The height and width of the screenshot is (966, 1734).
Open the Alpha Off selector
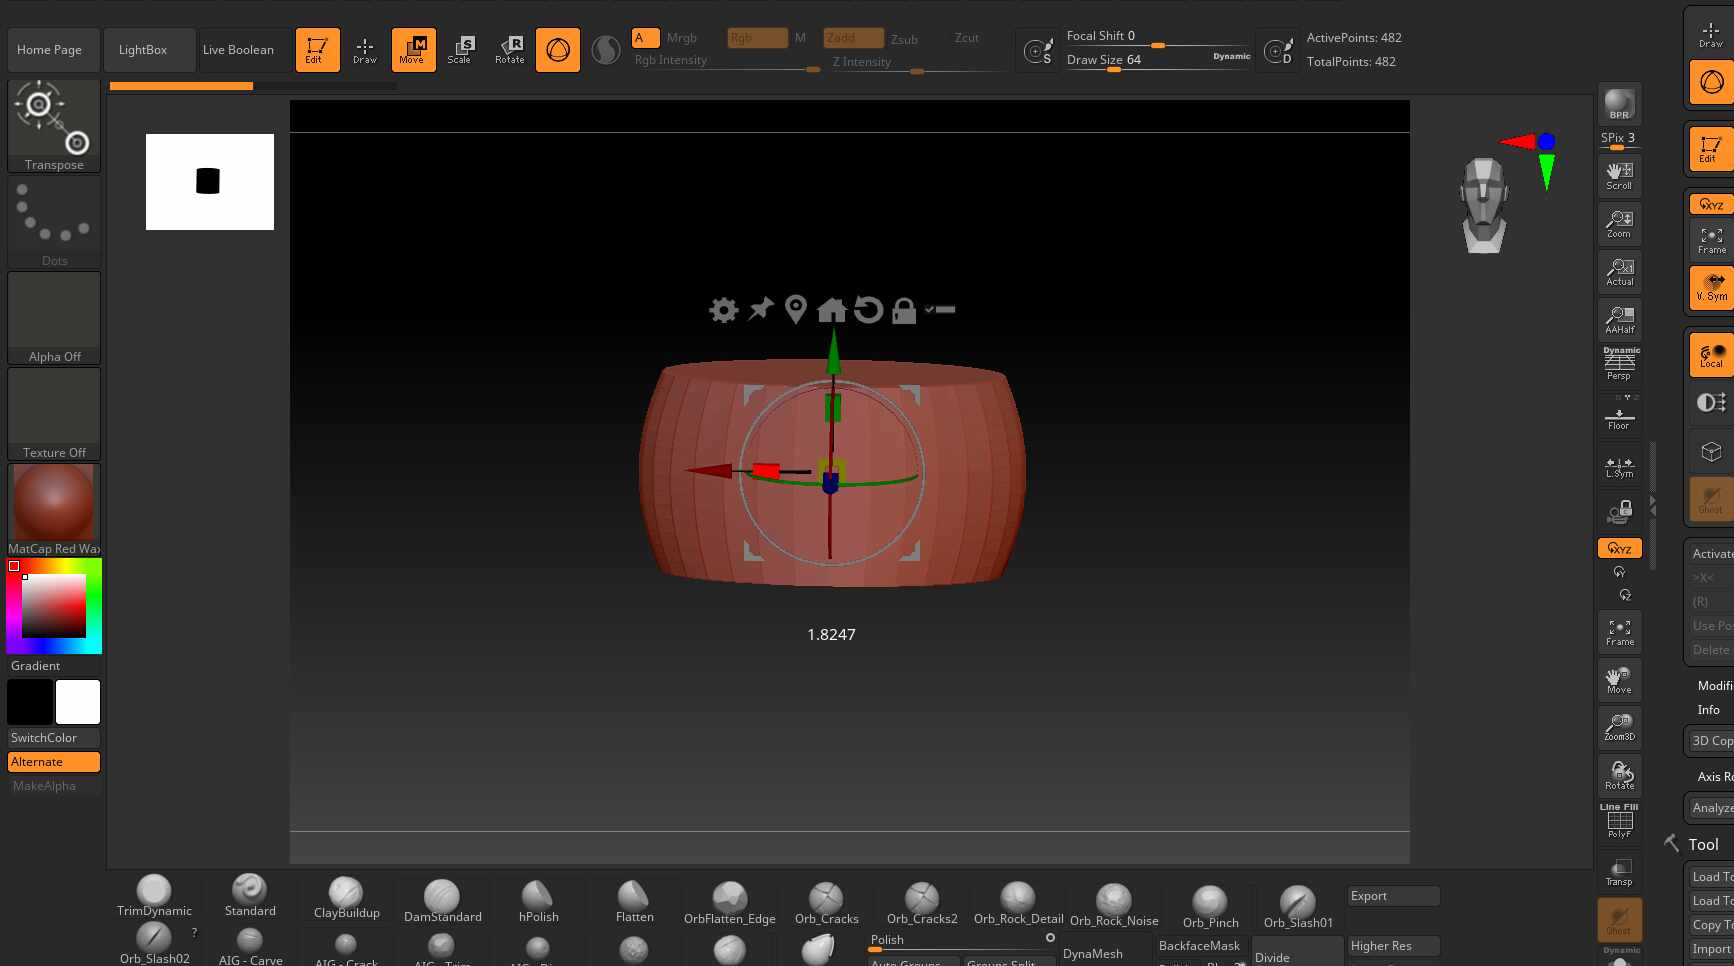click(54, 318)
